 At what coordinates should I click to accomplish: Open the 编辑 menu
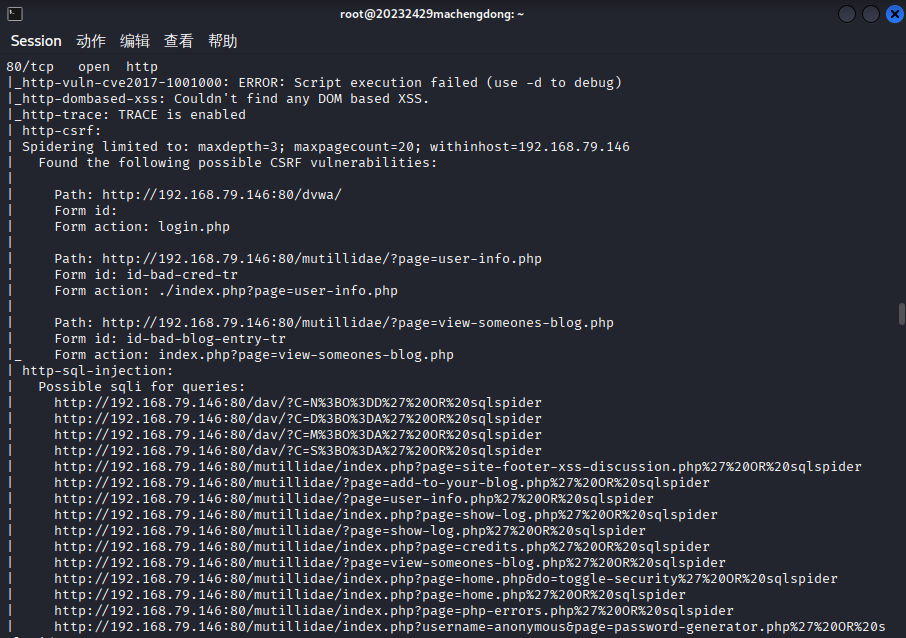(135, 41)
